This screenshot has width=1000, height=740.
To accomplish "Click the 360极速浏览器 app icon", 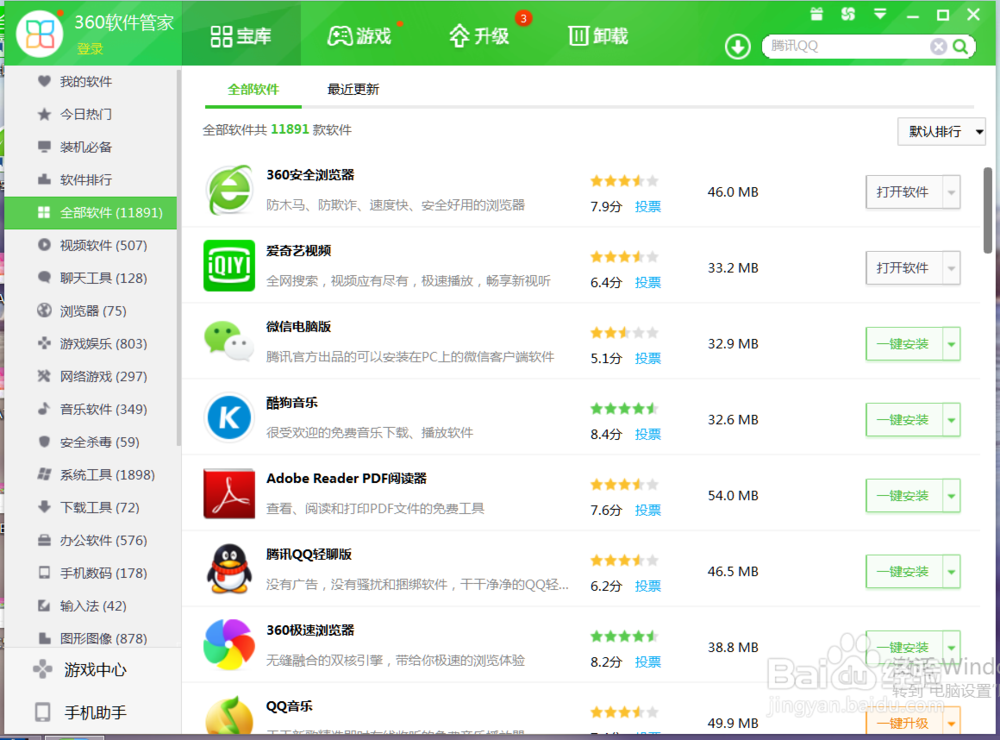I will pos(229,645).
